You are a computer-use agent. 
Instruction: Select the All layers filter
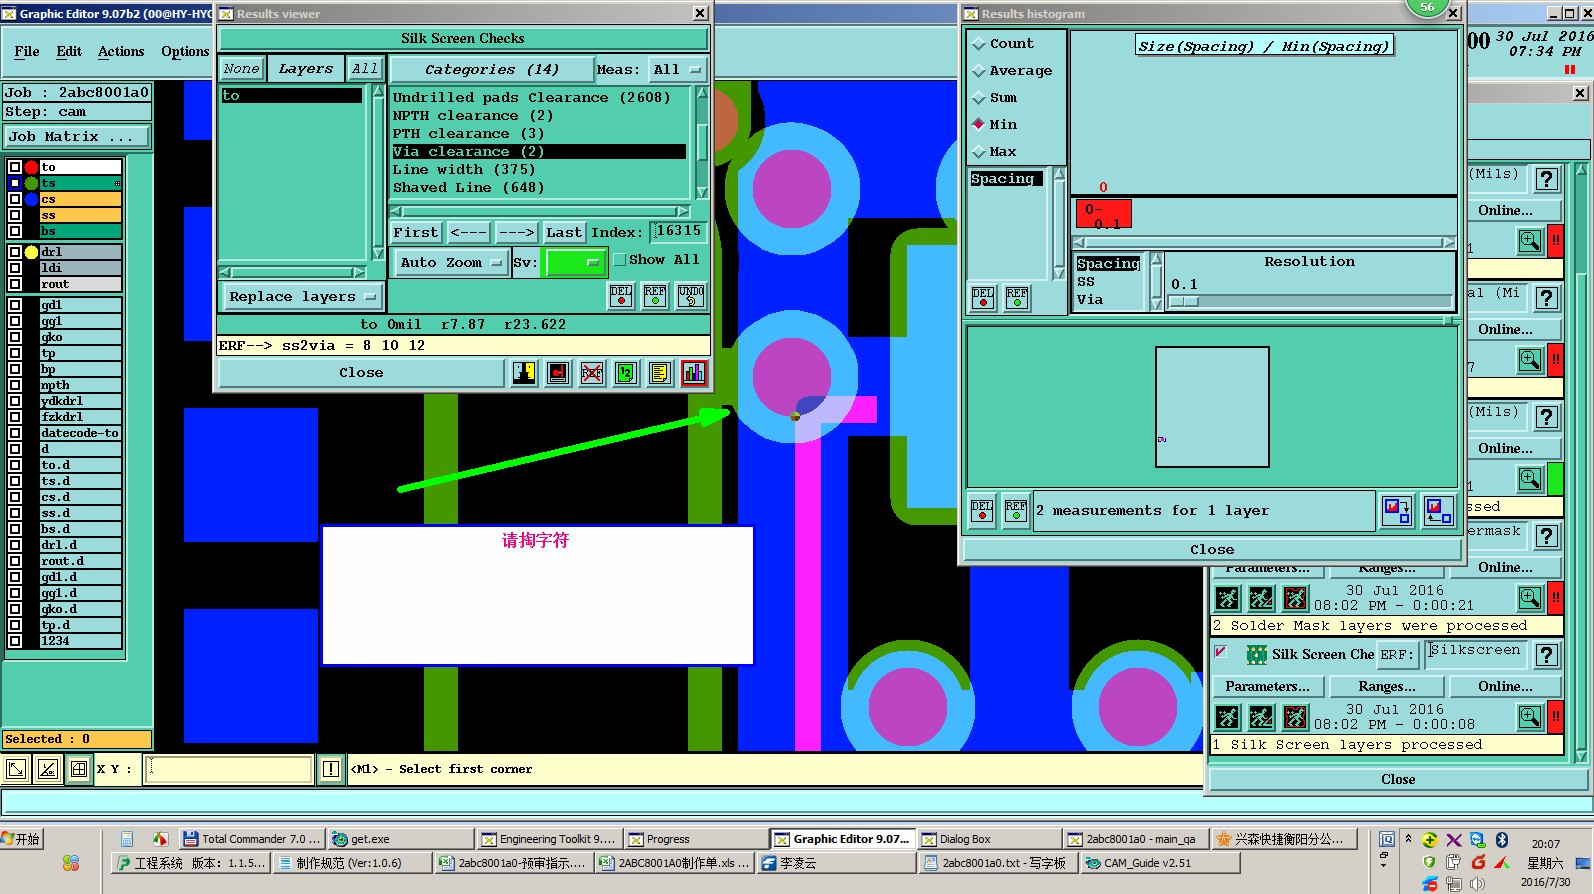pyautogui.click(x=365, y=69)
